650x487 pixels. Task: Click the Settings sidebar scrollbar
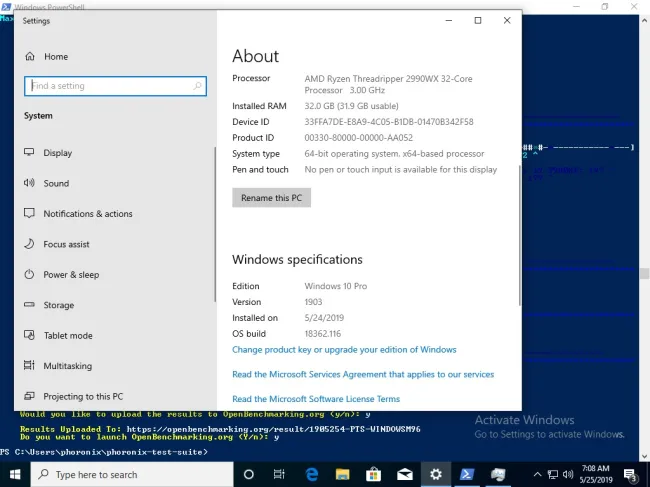click(215, 224)
